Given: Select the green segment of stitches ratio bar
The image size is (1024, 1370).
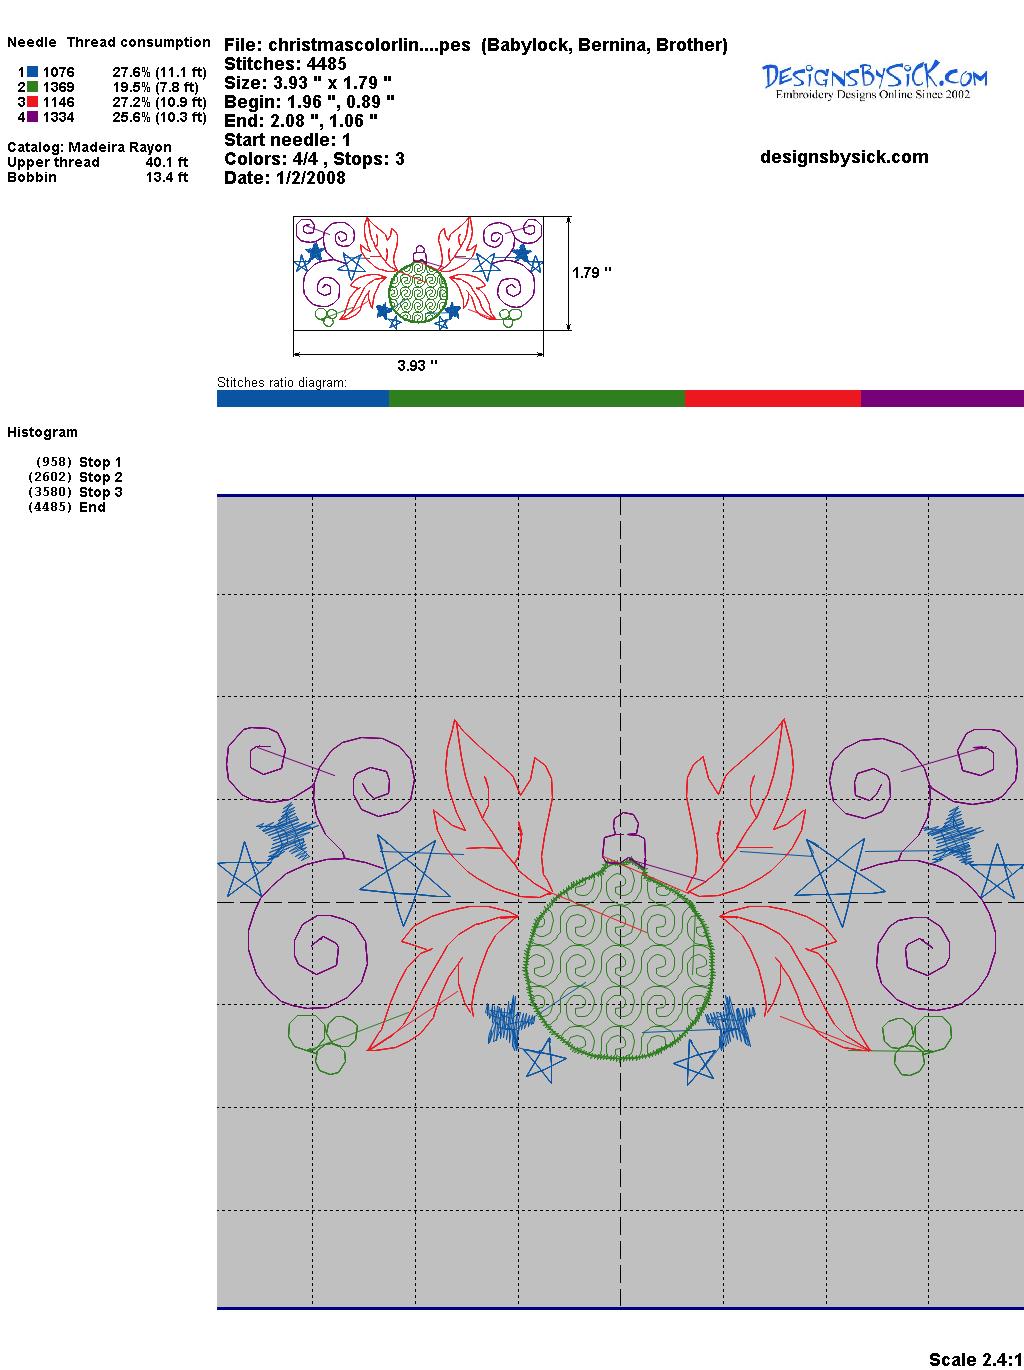Looking at the screenshot, I should pyautogui.click(x=536, y=399).
